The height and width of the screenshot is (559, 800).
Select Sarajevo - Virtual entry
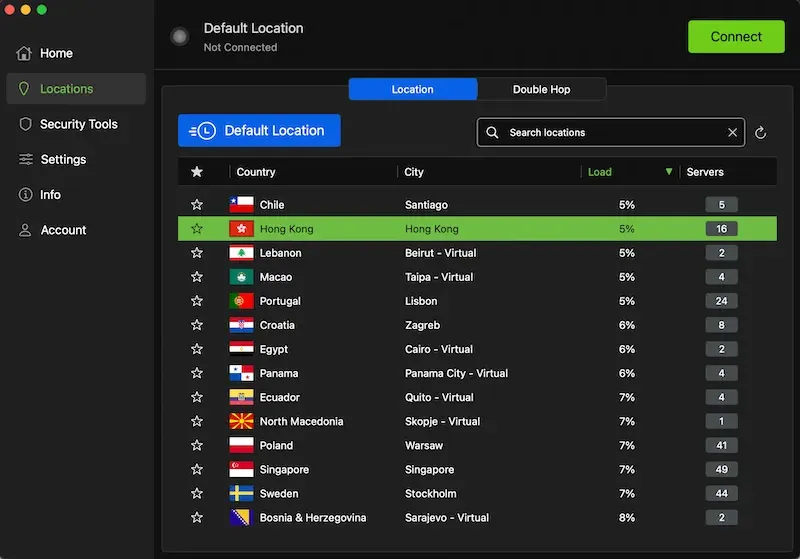coord(447,518)
